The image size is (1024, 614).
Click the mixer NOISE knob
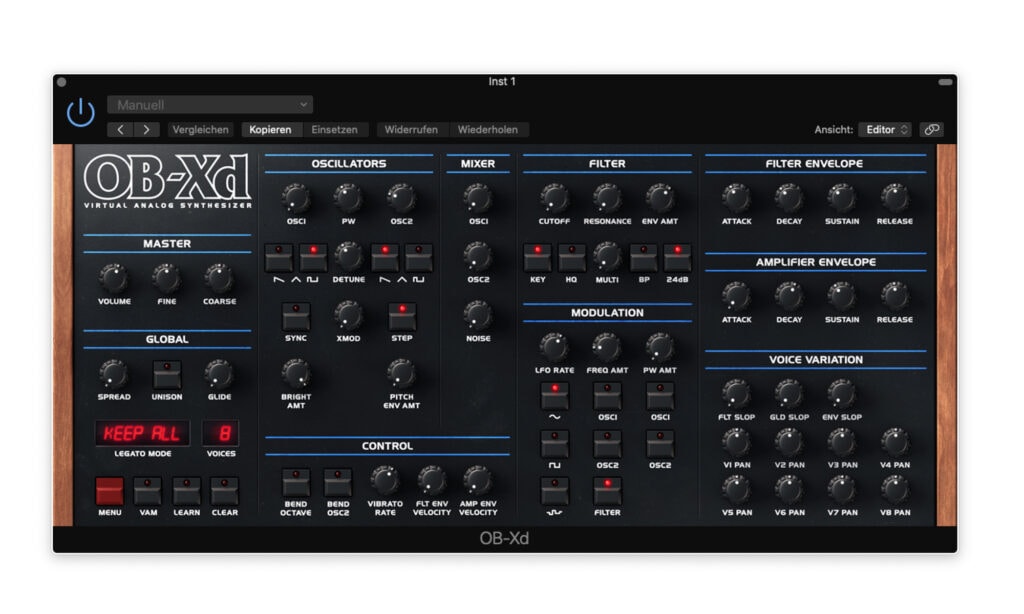point(478,315)
